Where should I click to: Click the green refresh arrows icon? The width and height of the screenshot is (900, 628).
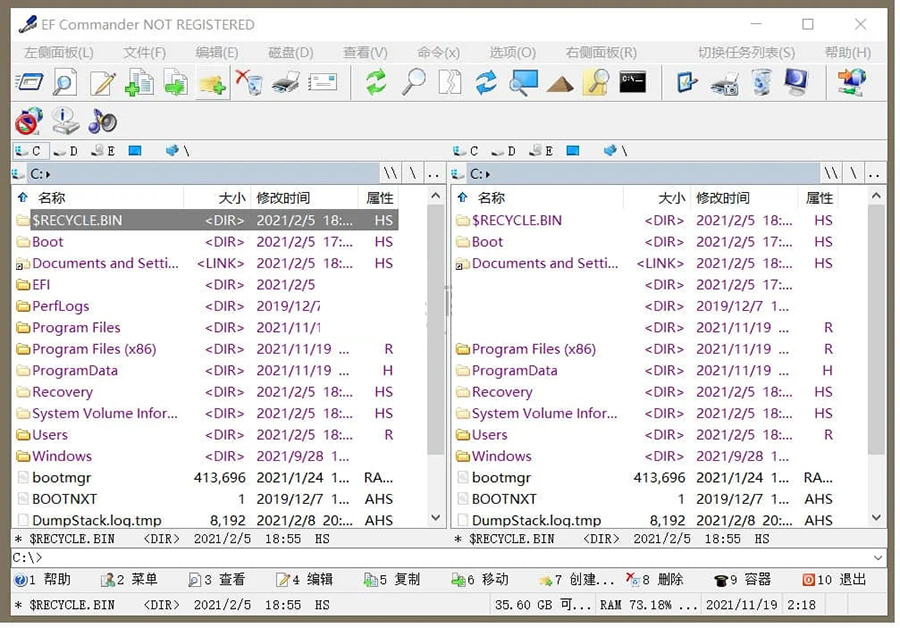[x=376, y=83]
